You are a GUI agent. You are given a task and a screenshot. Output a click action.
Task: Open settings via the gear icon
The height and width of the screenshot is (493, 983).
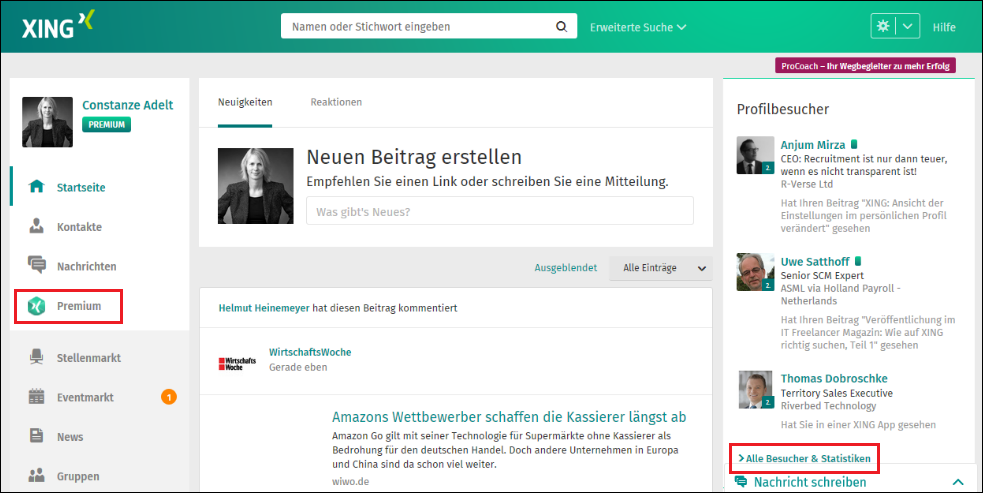coord(883,26)
